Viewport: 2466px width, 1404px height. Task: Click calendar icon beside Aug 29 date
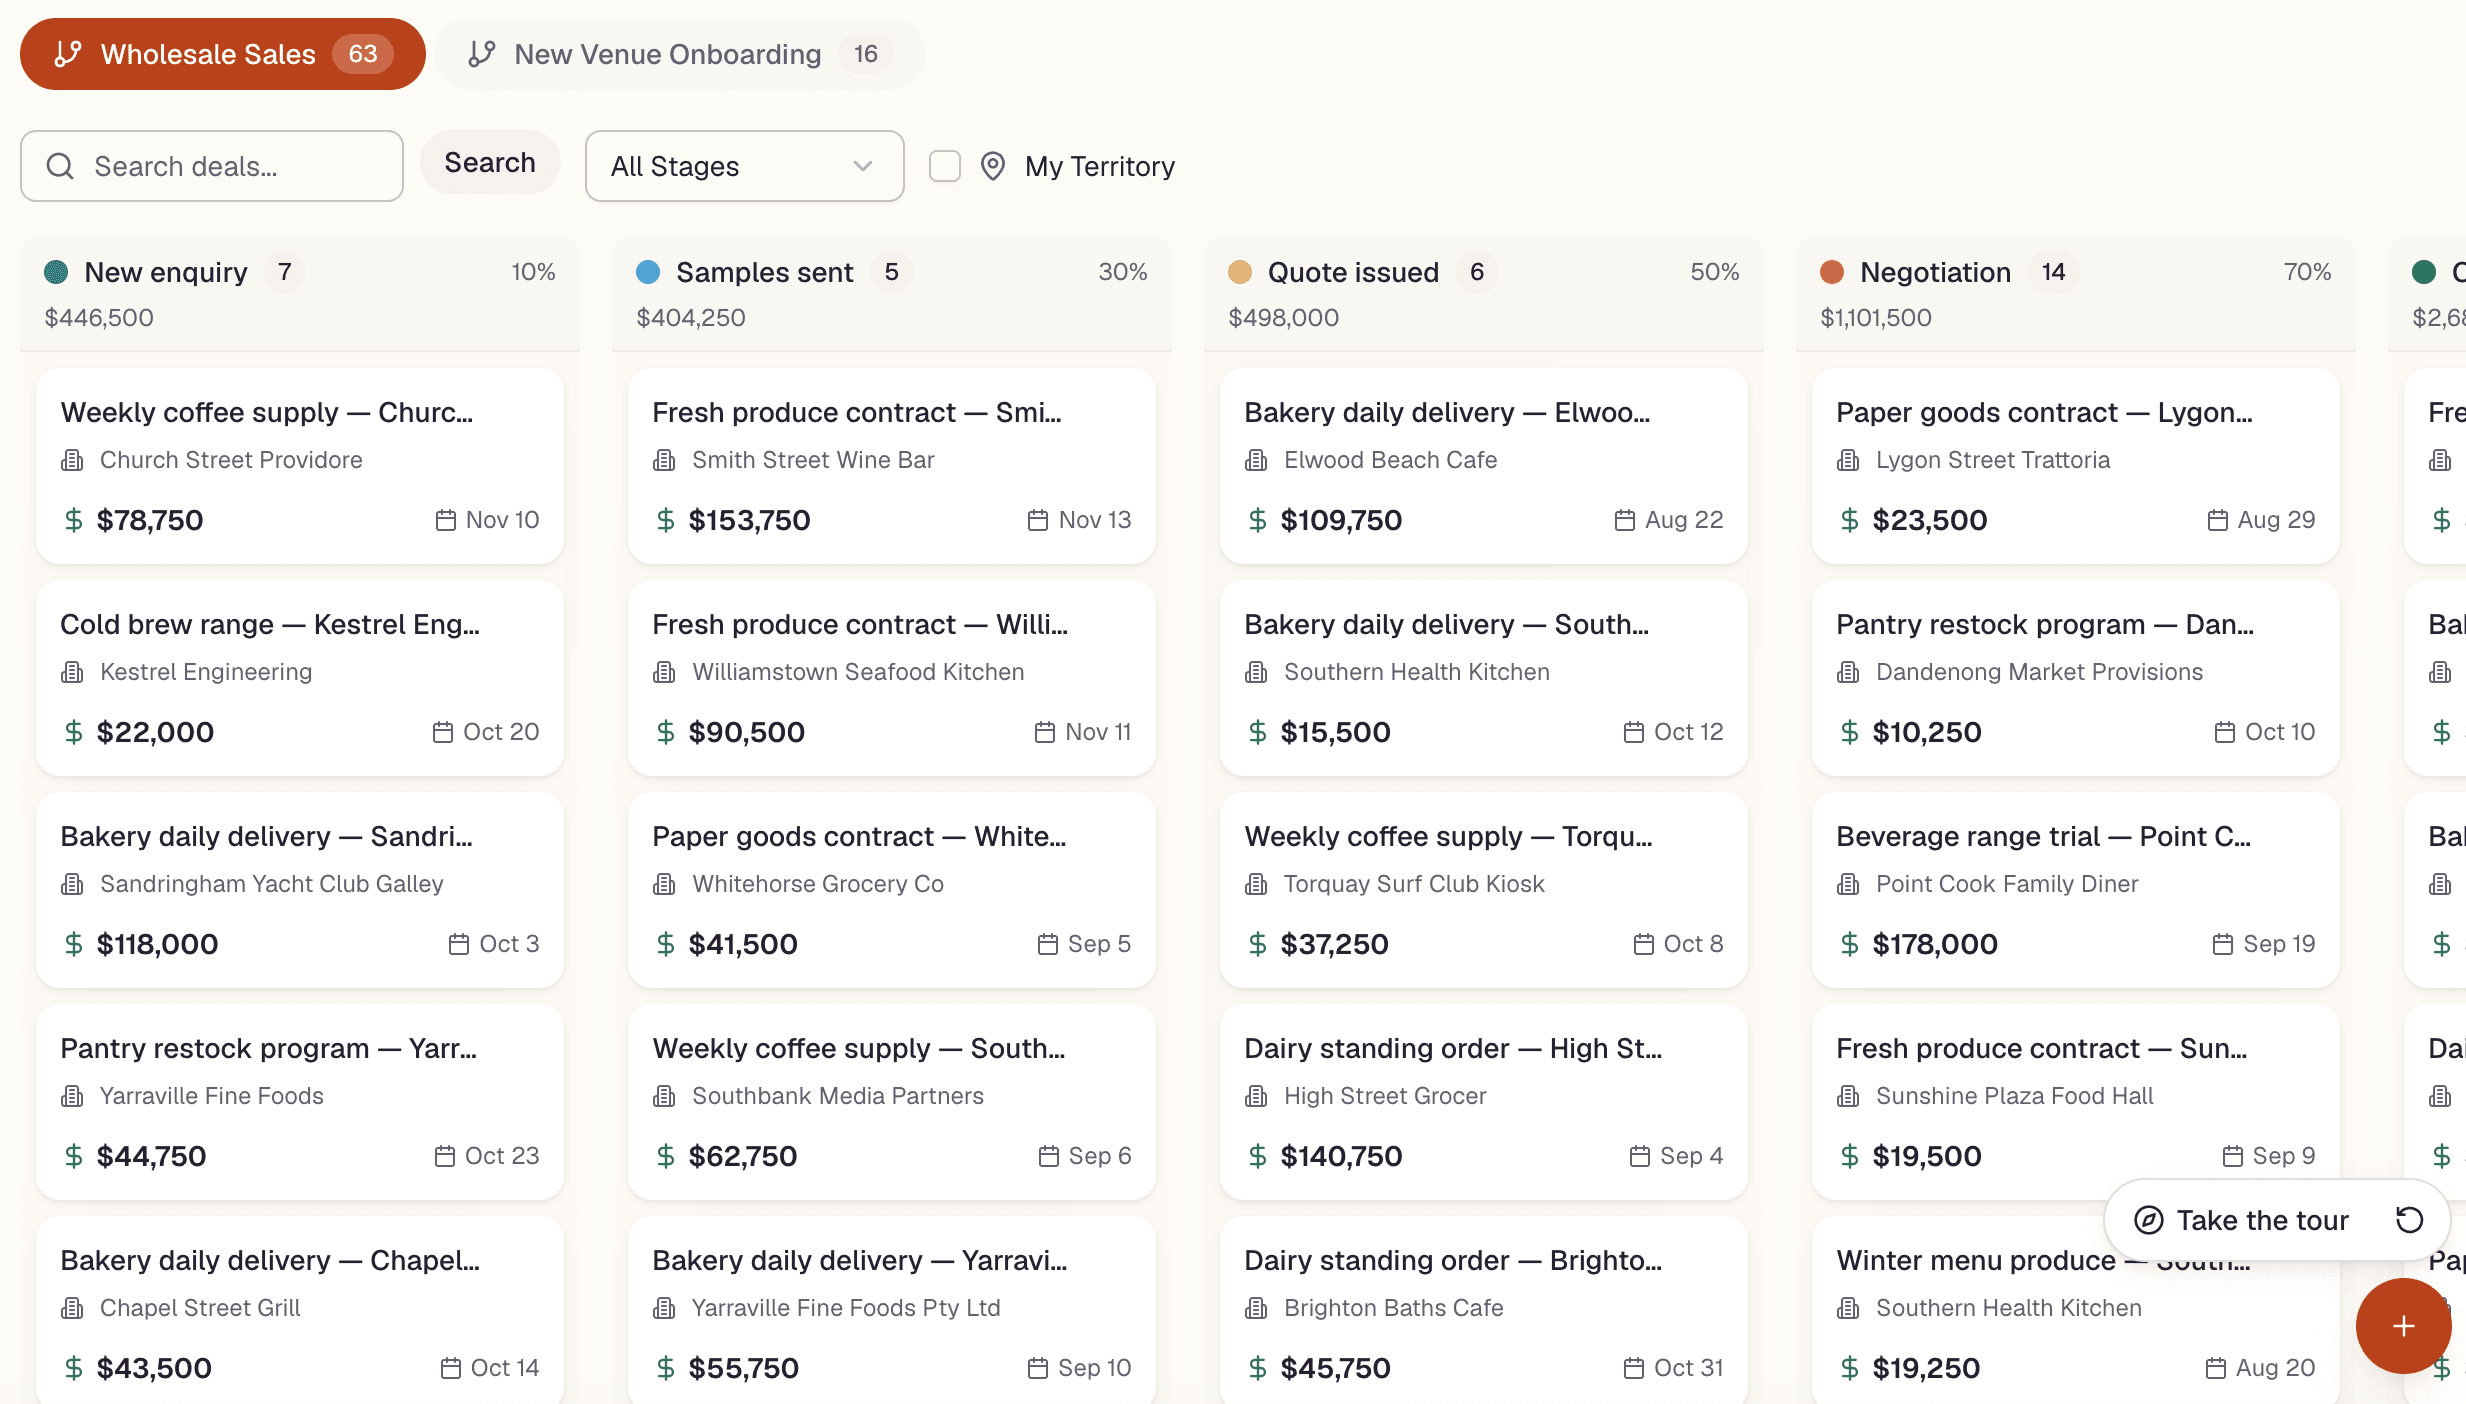click(x=2217, y=520)
